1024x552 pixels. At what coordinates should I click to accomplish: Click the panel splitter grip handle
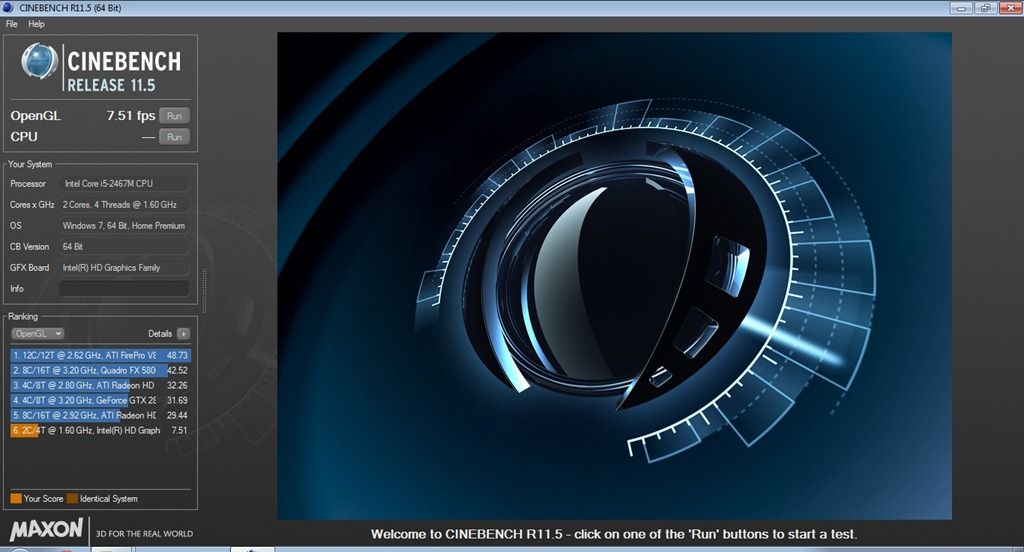coord(203,291)
